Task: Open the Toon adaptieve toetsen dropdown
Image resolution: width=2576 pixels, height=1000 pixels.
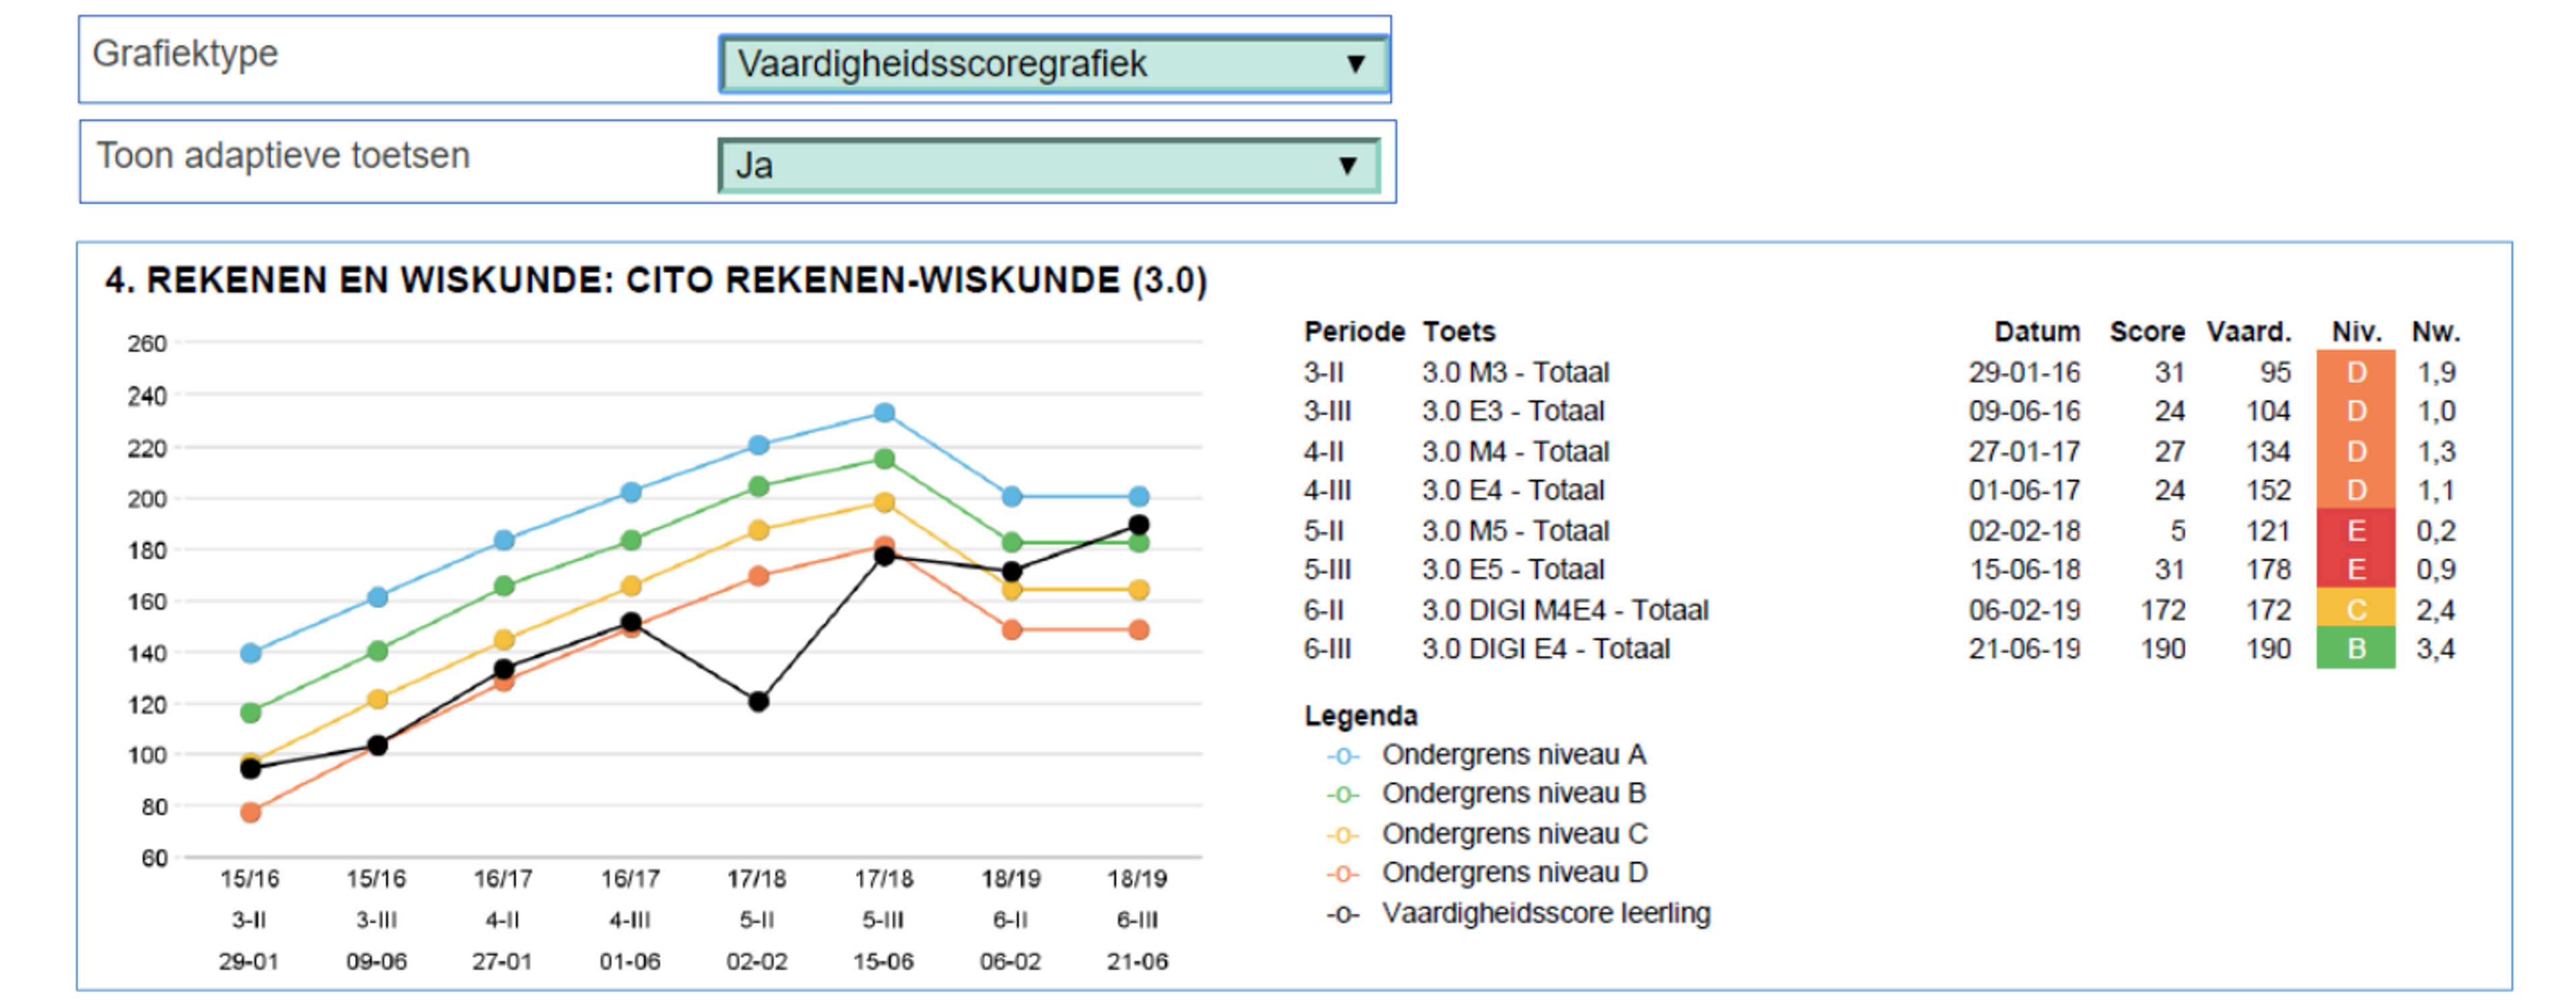Action: pos(1049,166)
